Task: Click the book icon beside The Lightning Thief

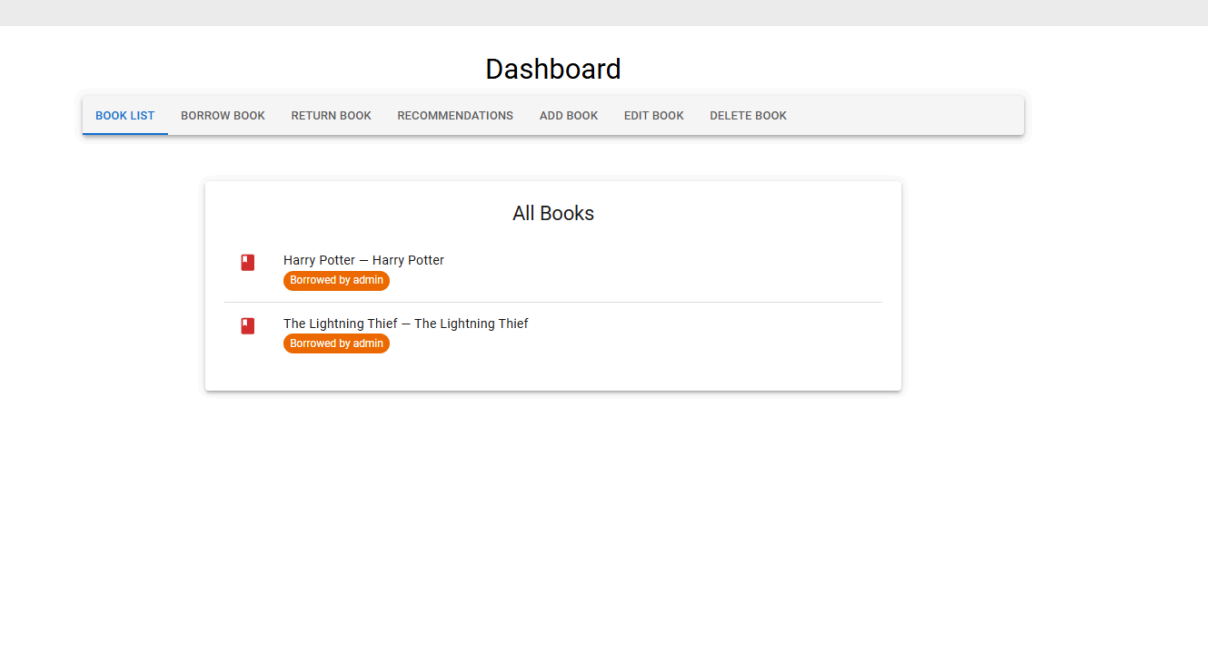Action: click(247, 324)
